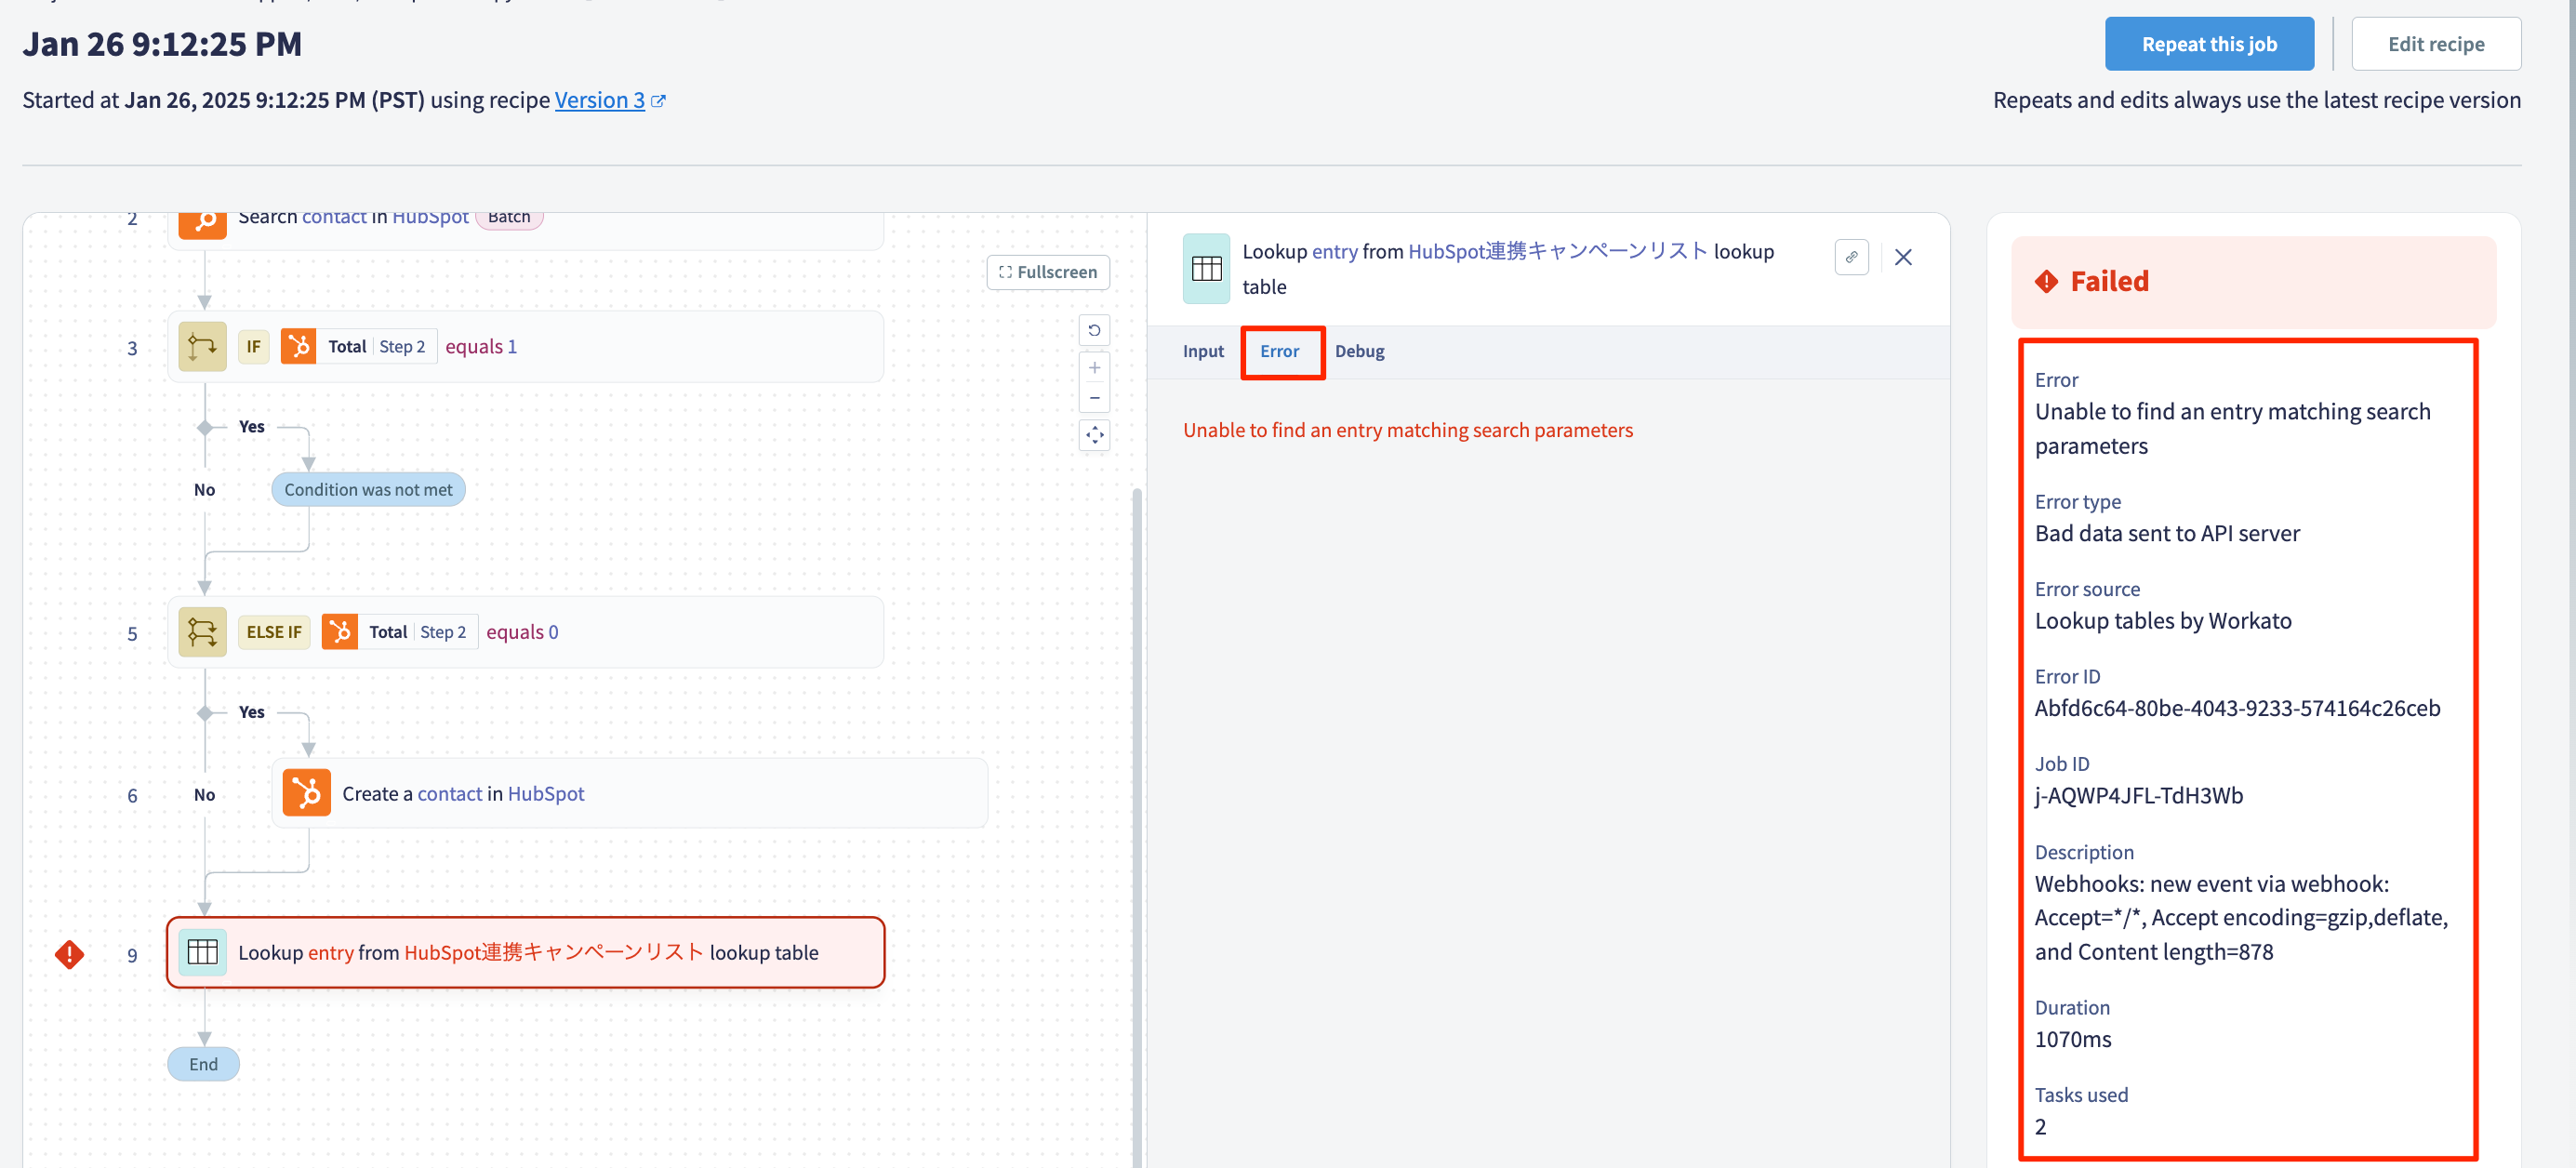Click the external link icon beside Version 3
This screenshot has height=1168, width=2576.
[658, 101]
